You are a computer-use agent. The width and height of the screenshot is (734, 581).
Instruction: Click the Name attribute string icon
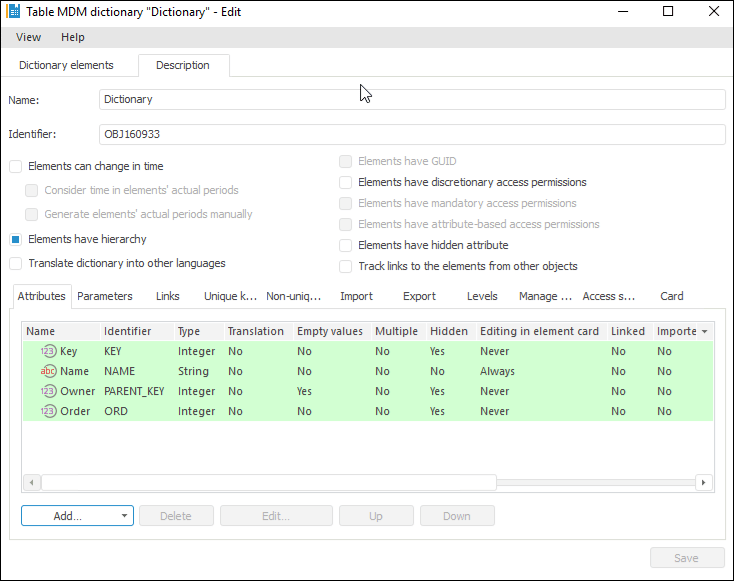pos(48,371)
